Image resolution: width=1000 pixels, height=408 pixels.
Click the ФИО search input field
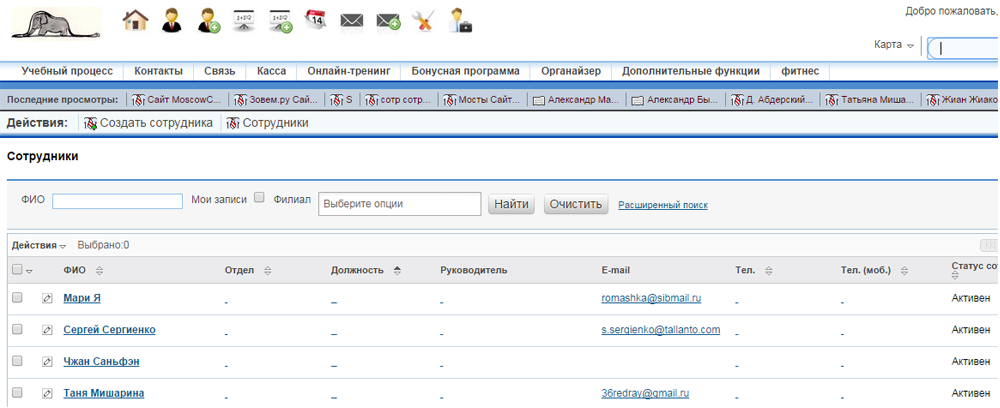pos(117,201)
